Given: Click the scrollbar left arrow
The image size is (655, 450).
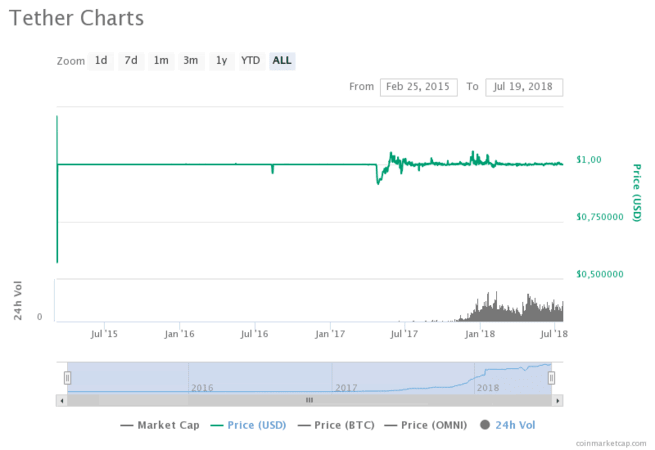Looking at the screenshot, I should 61,400.
